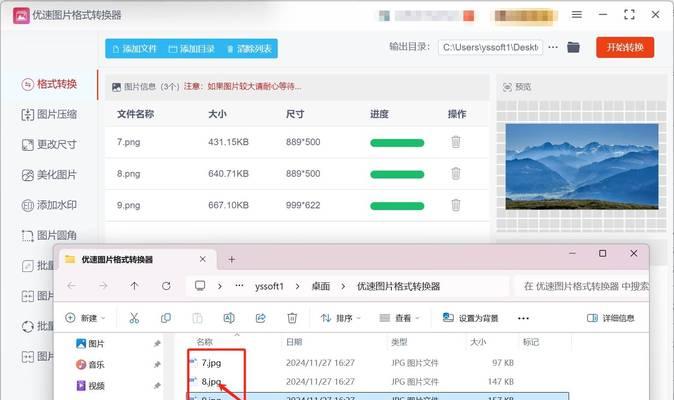Click the 8.png file name

pyautogui.click(x=129, y=174)
